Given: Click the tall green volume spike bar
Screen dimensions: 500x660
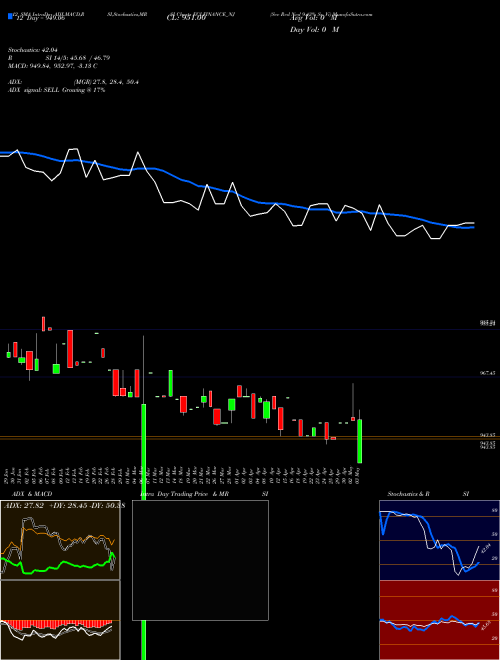Looking at the screenshot, I should (144, 532).
